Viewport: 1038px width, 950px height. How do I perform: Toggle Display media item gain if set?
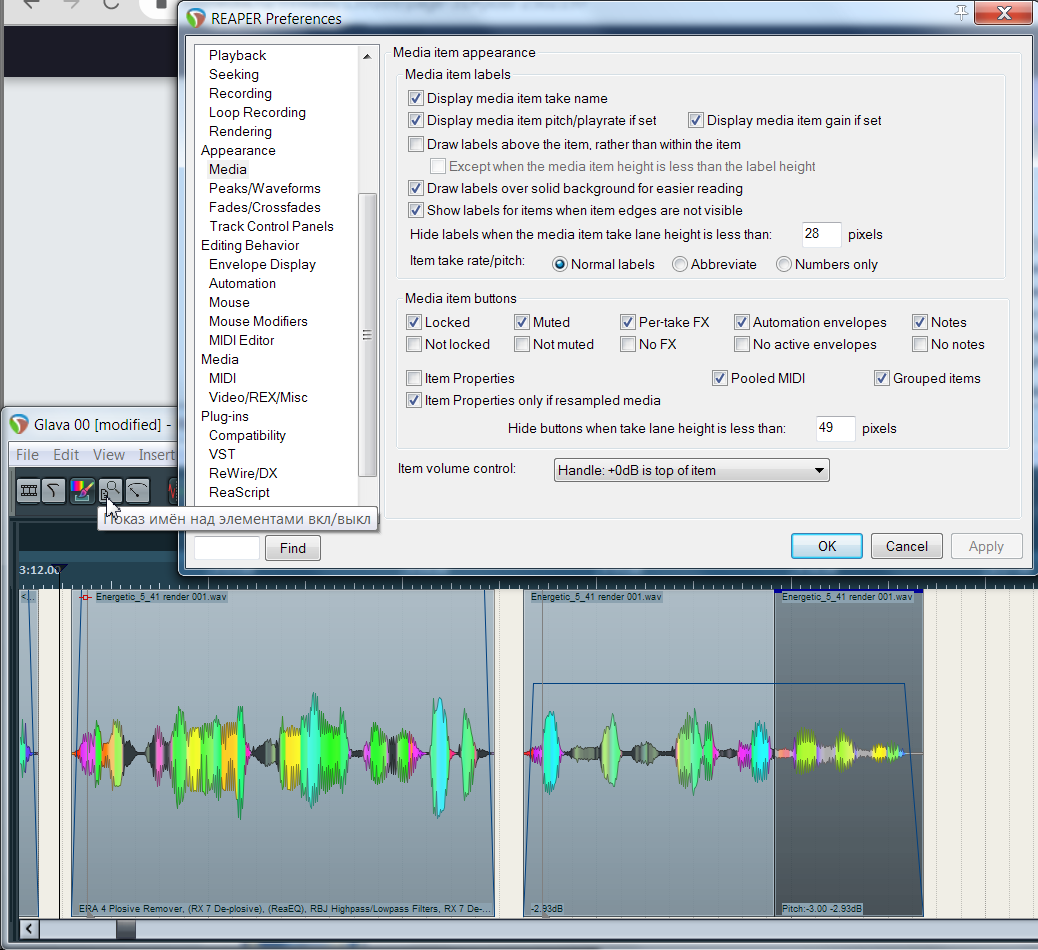point(696,120)
